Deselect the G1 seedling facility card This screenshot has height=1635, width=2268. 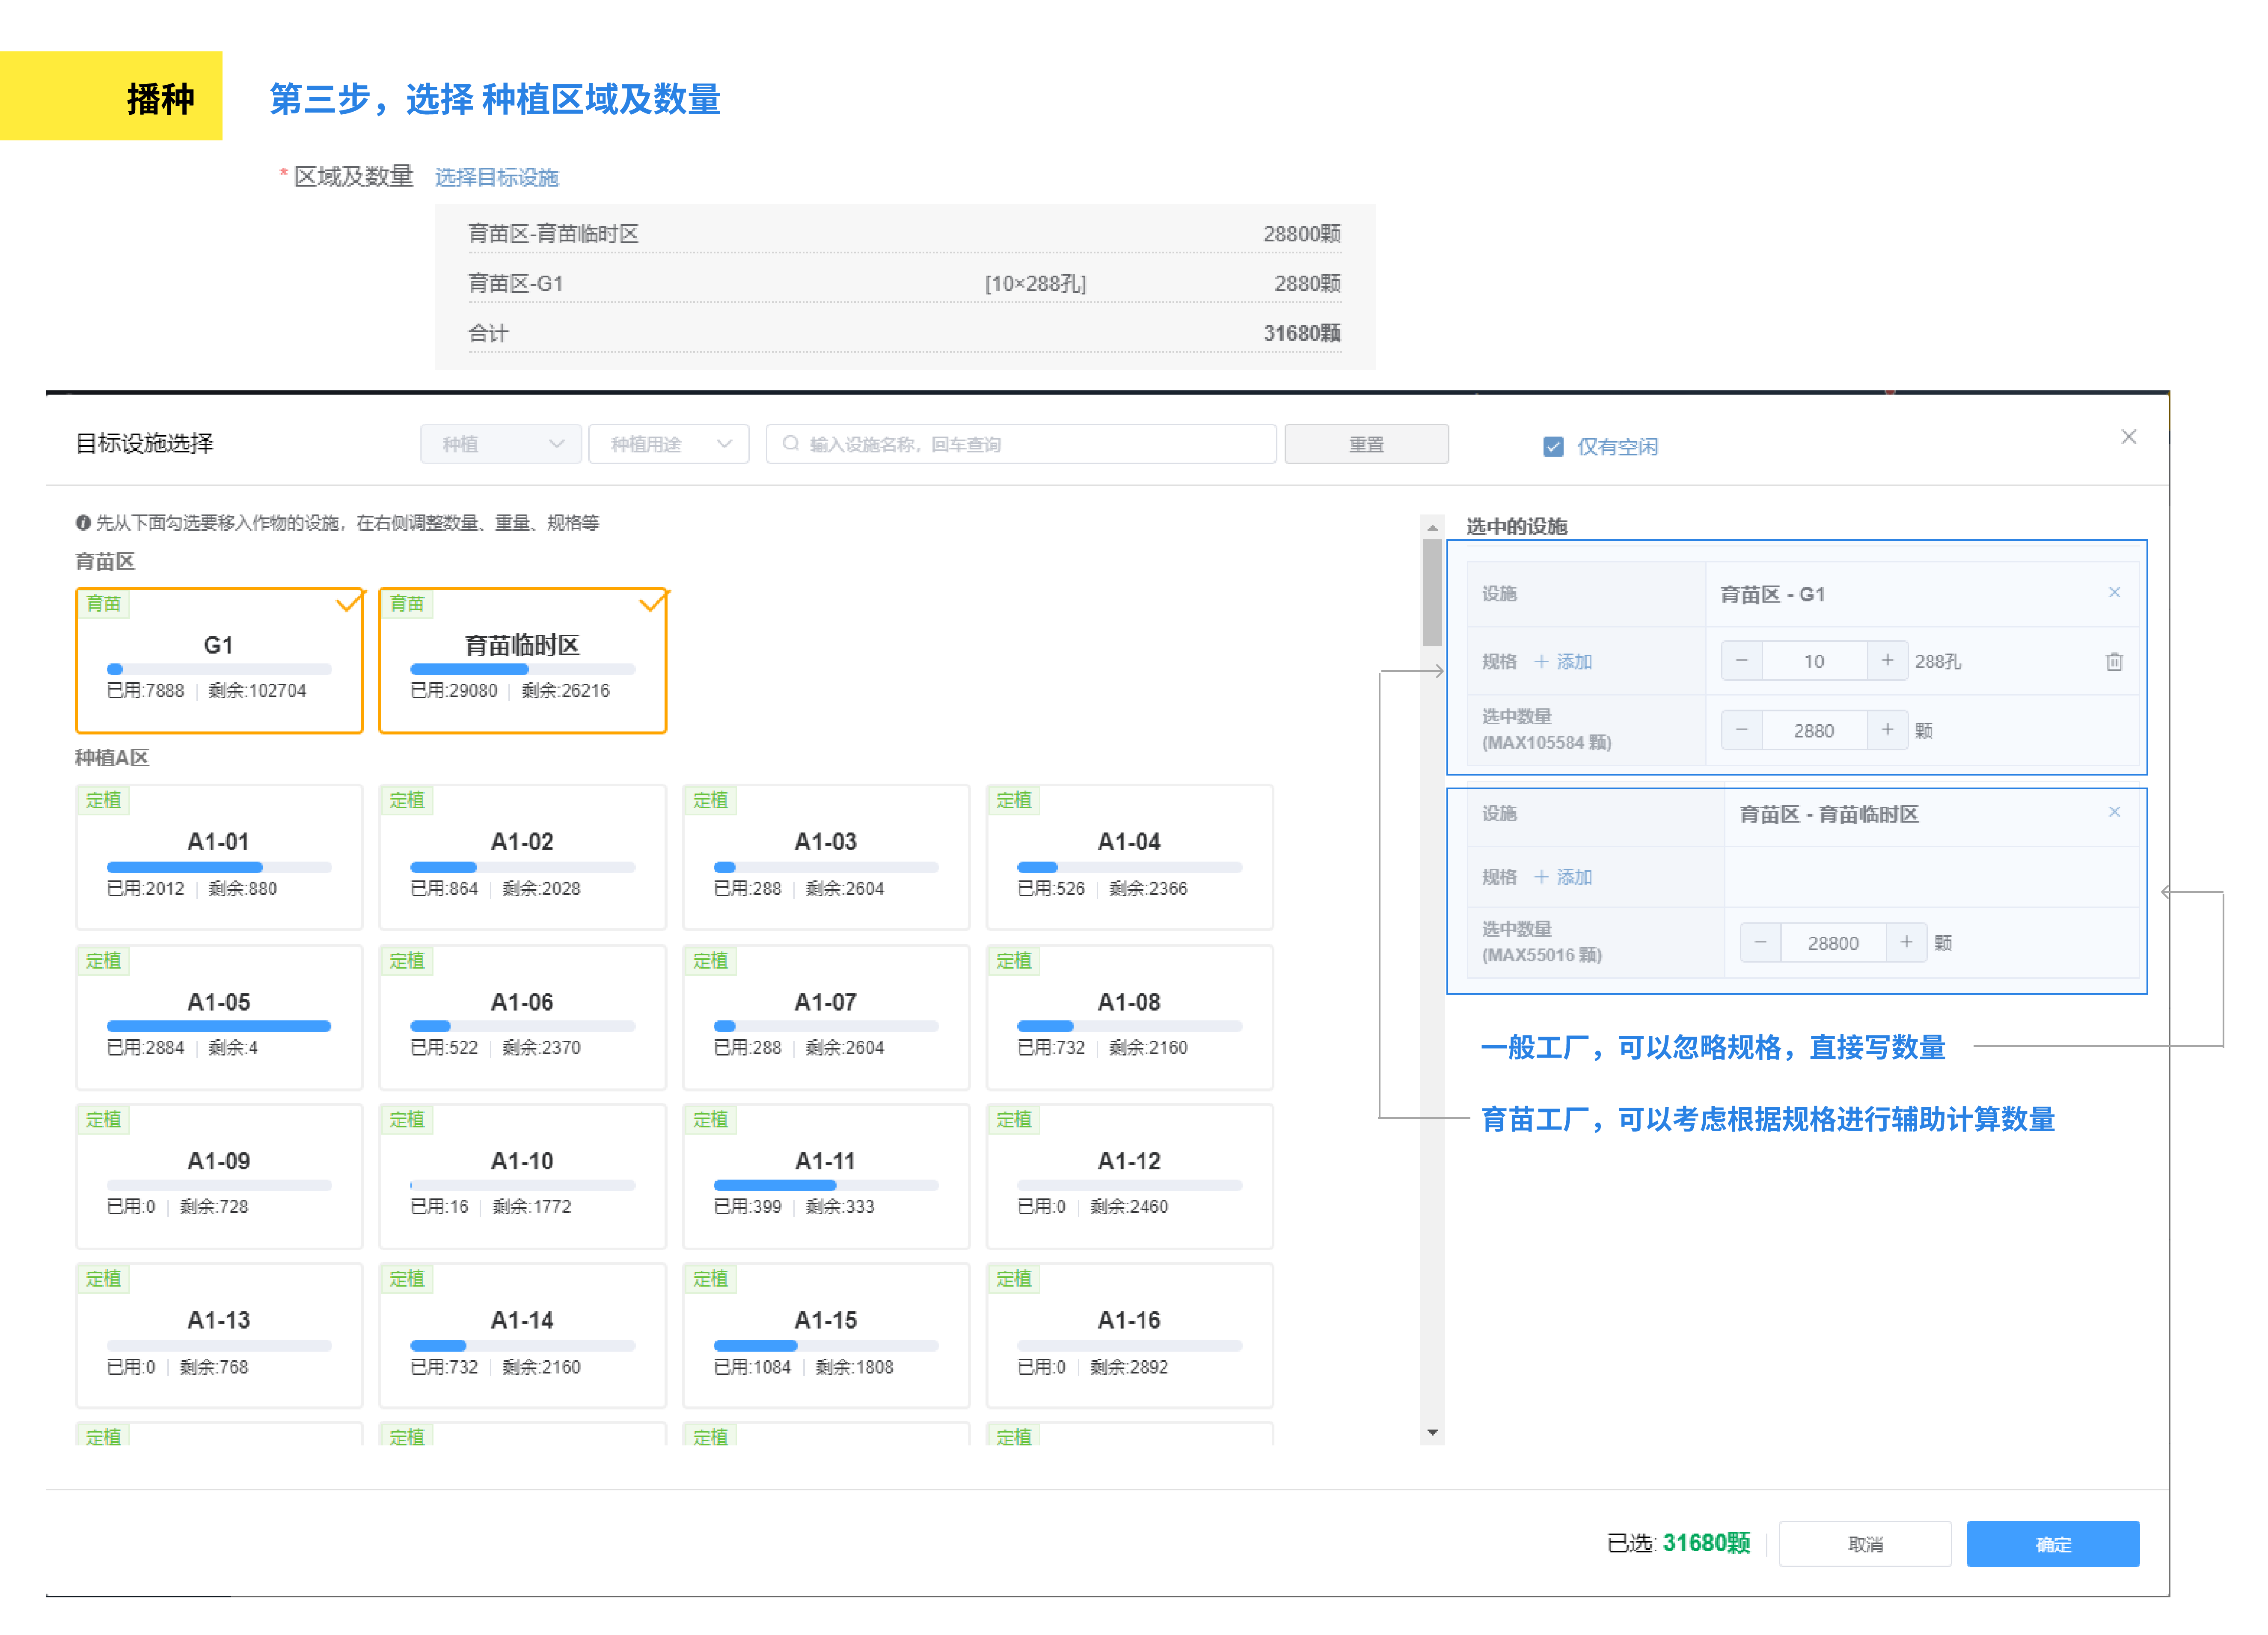pos(219,660)
